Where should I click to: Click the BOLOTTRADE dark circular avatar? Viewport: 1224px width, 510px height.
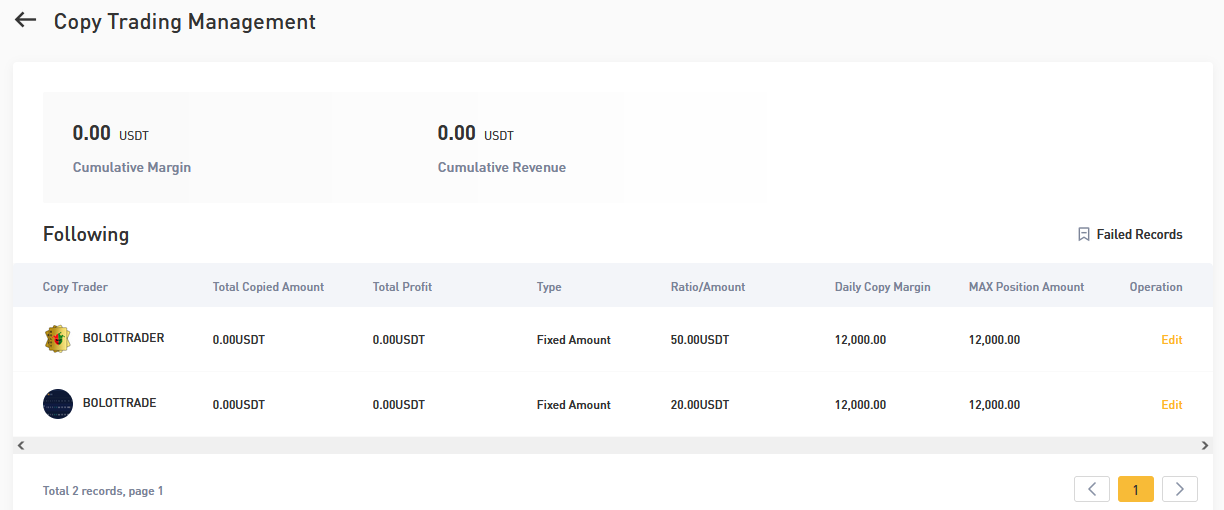click(58, 404)
